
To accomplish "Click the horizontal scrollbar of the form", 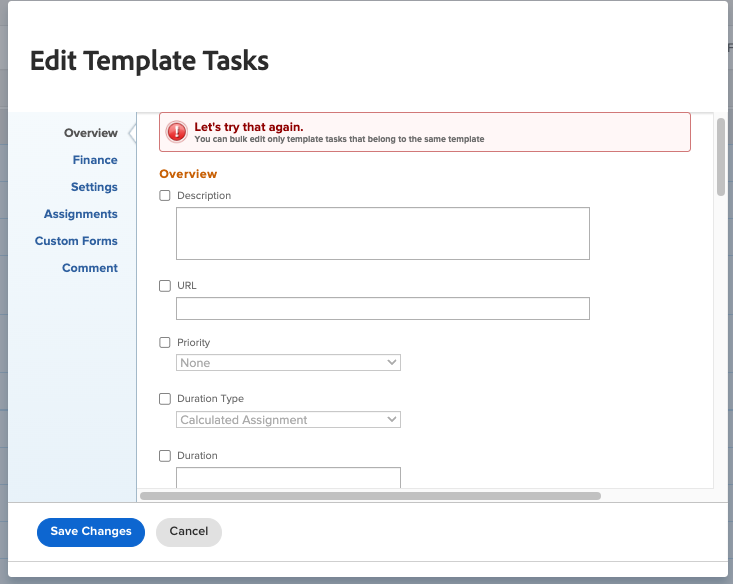I will click(x=370, y=495).
